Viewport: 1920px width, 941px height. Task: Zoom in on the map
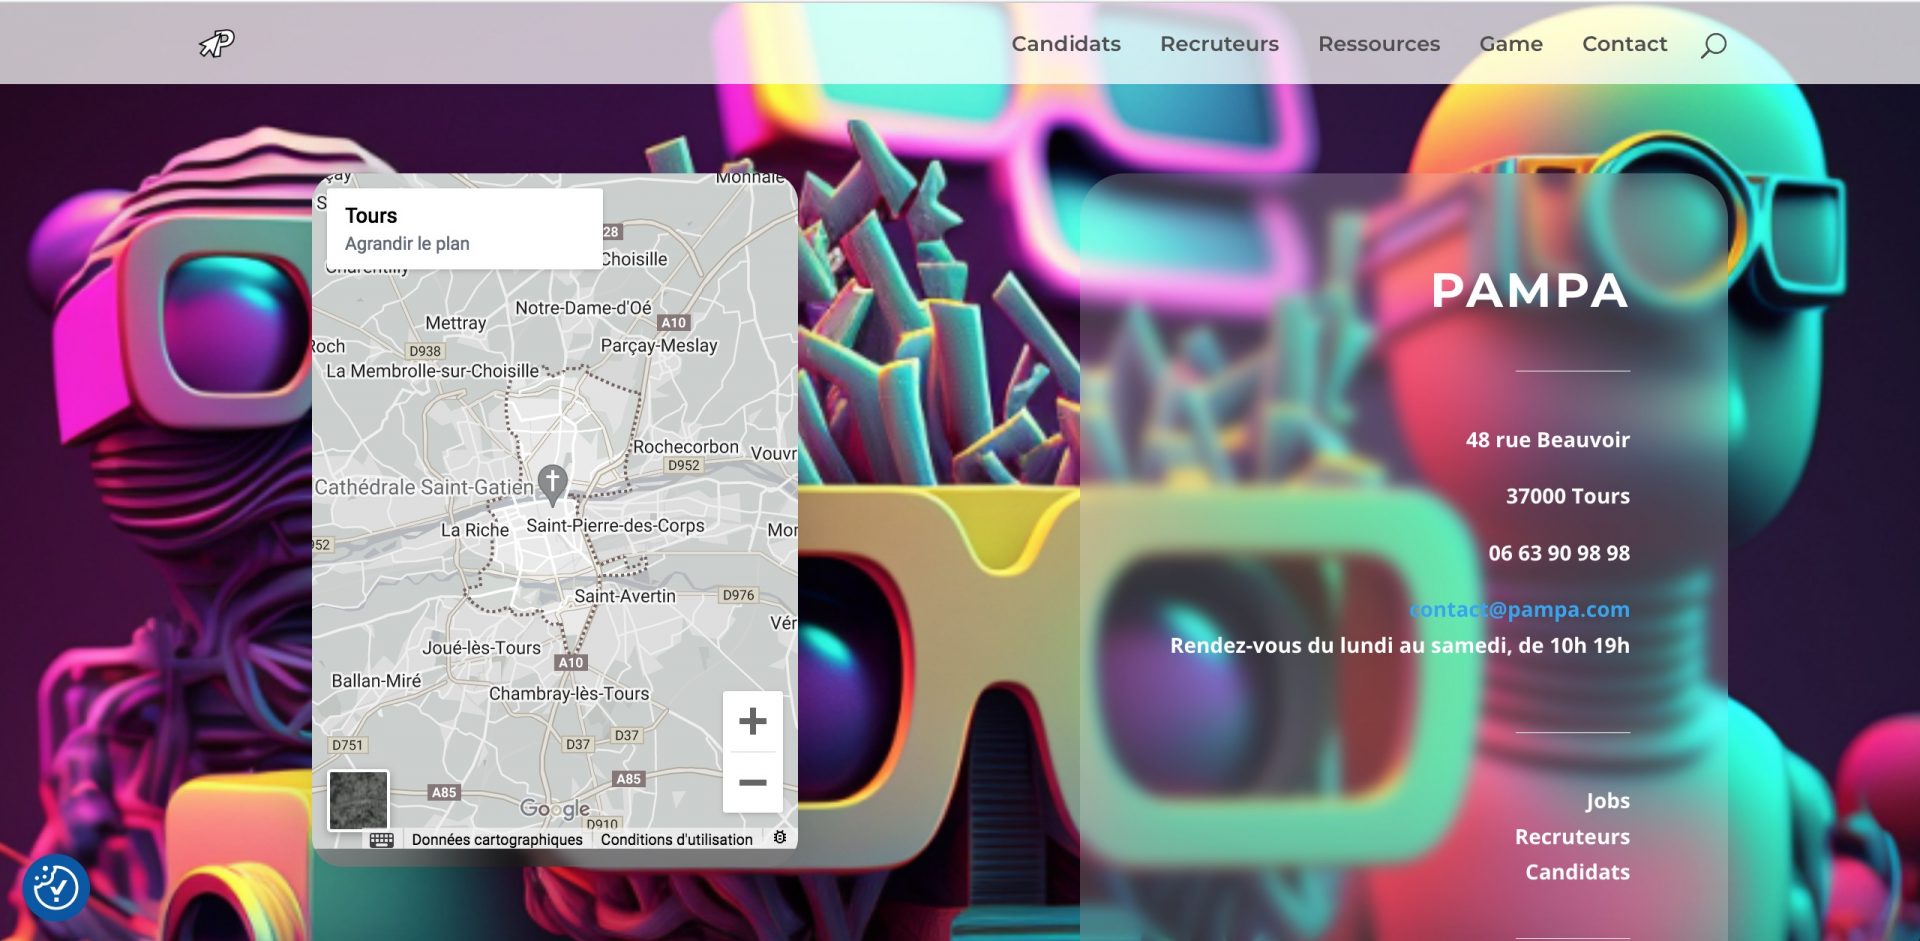tap(752, 721)
